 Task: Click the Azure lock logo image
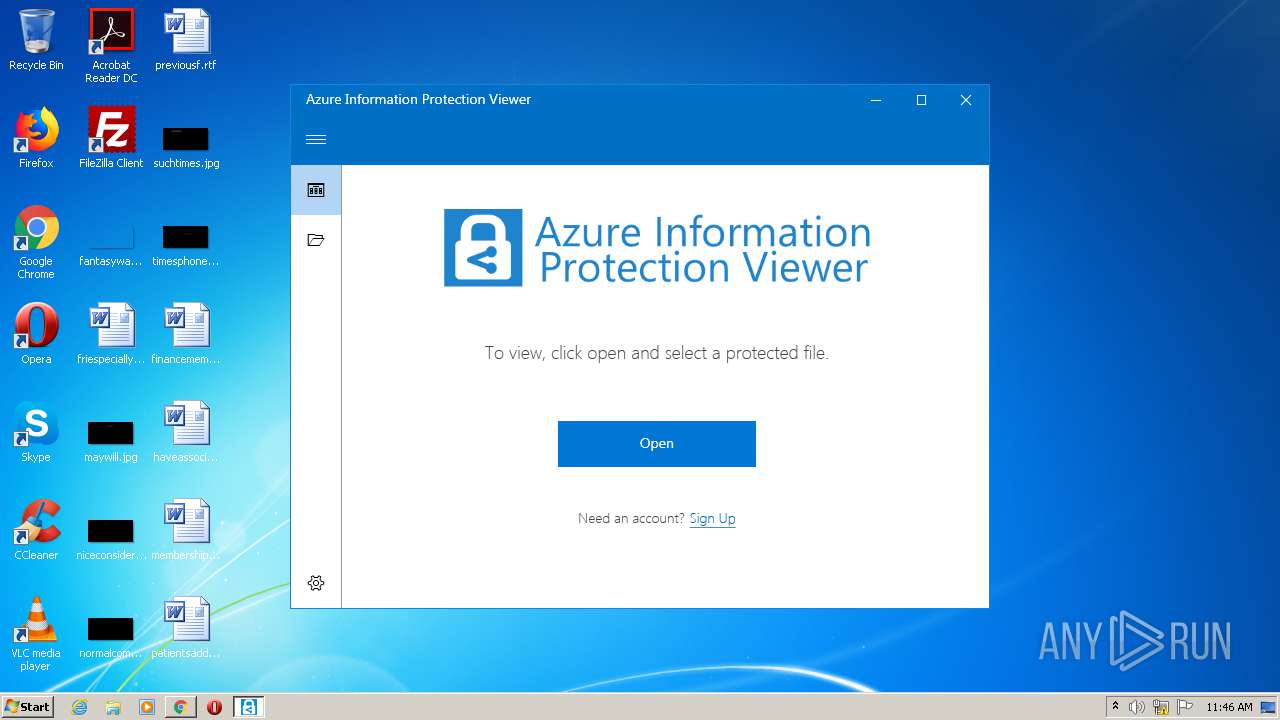coord(483,248)
